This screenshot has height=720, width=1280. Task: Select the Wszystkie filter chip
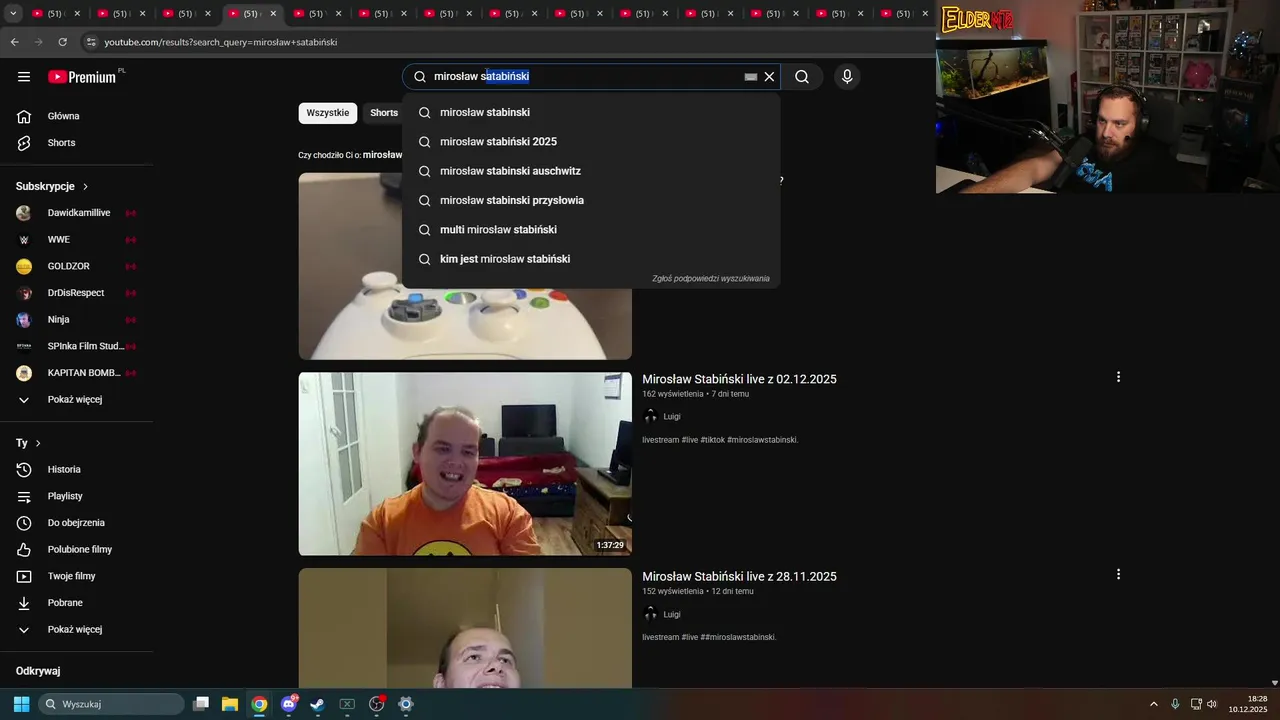(328, 113)
